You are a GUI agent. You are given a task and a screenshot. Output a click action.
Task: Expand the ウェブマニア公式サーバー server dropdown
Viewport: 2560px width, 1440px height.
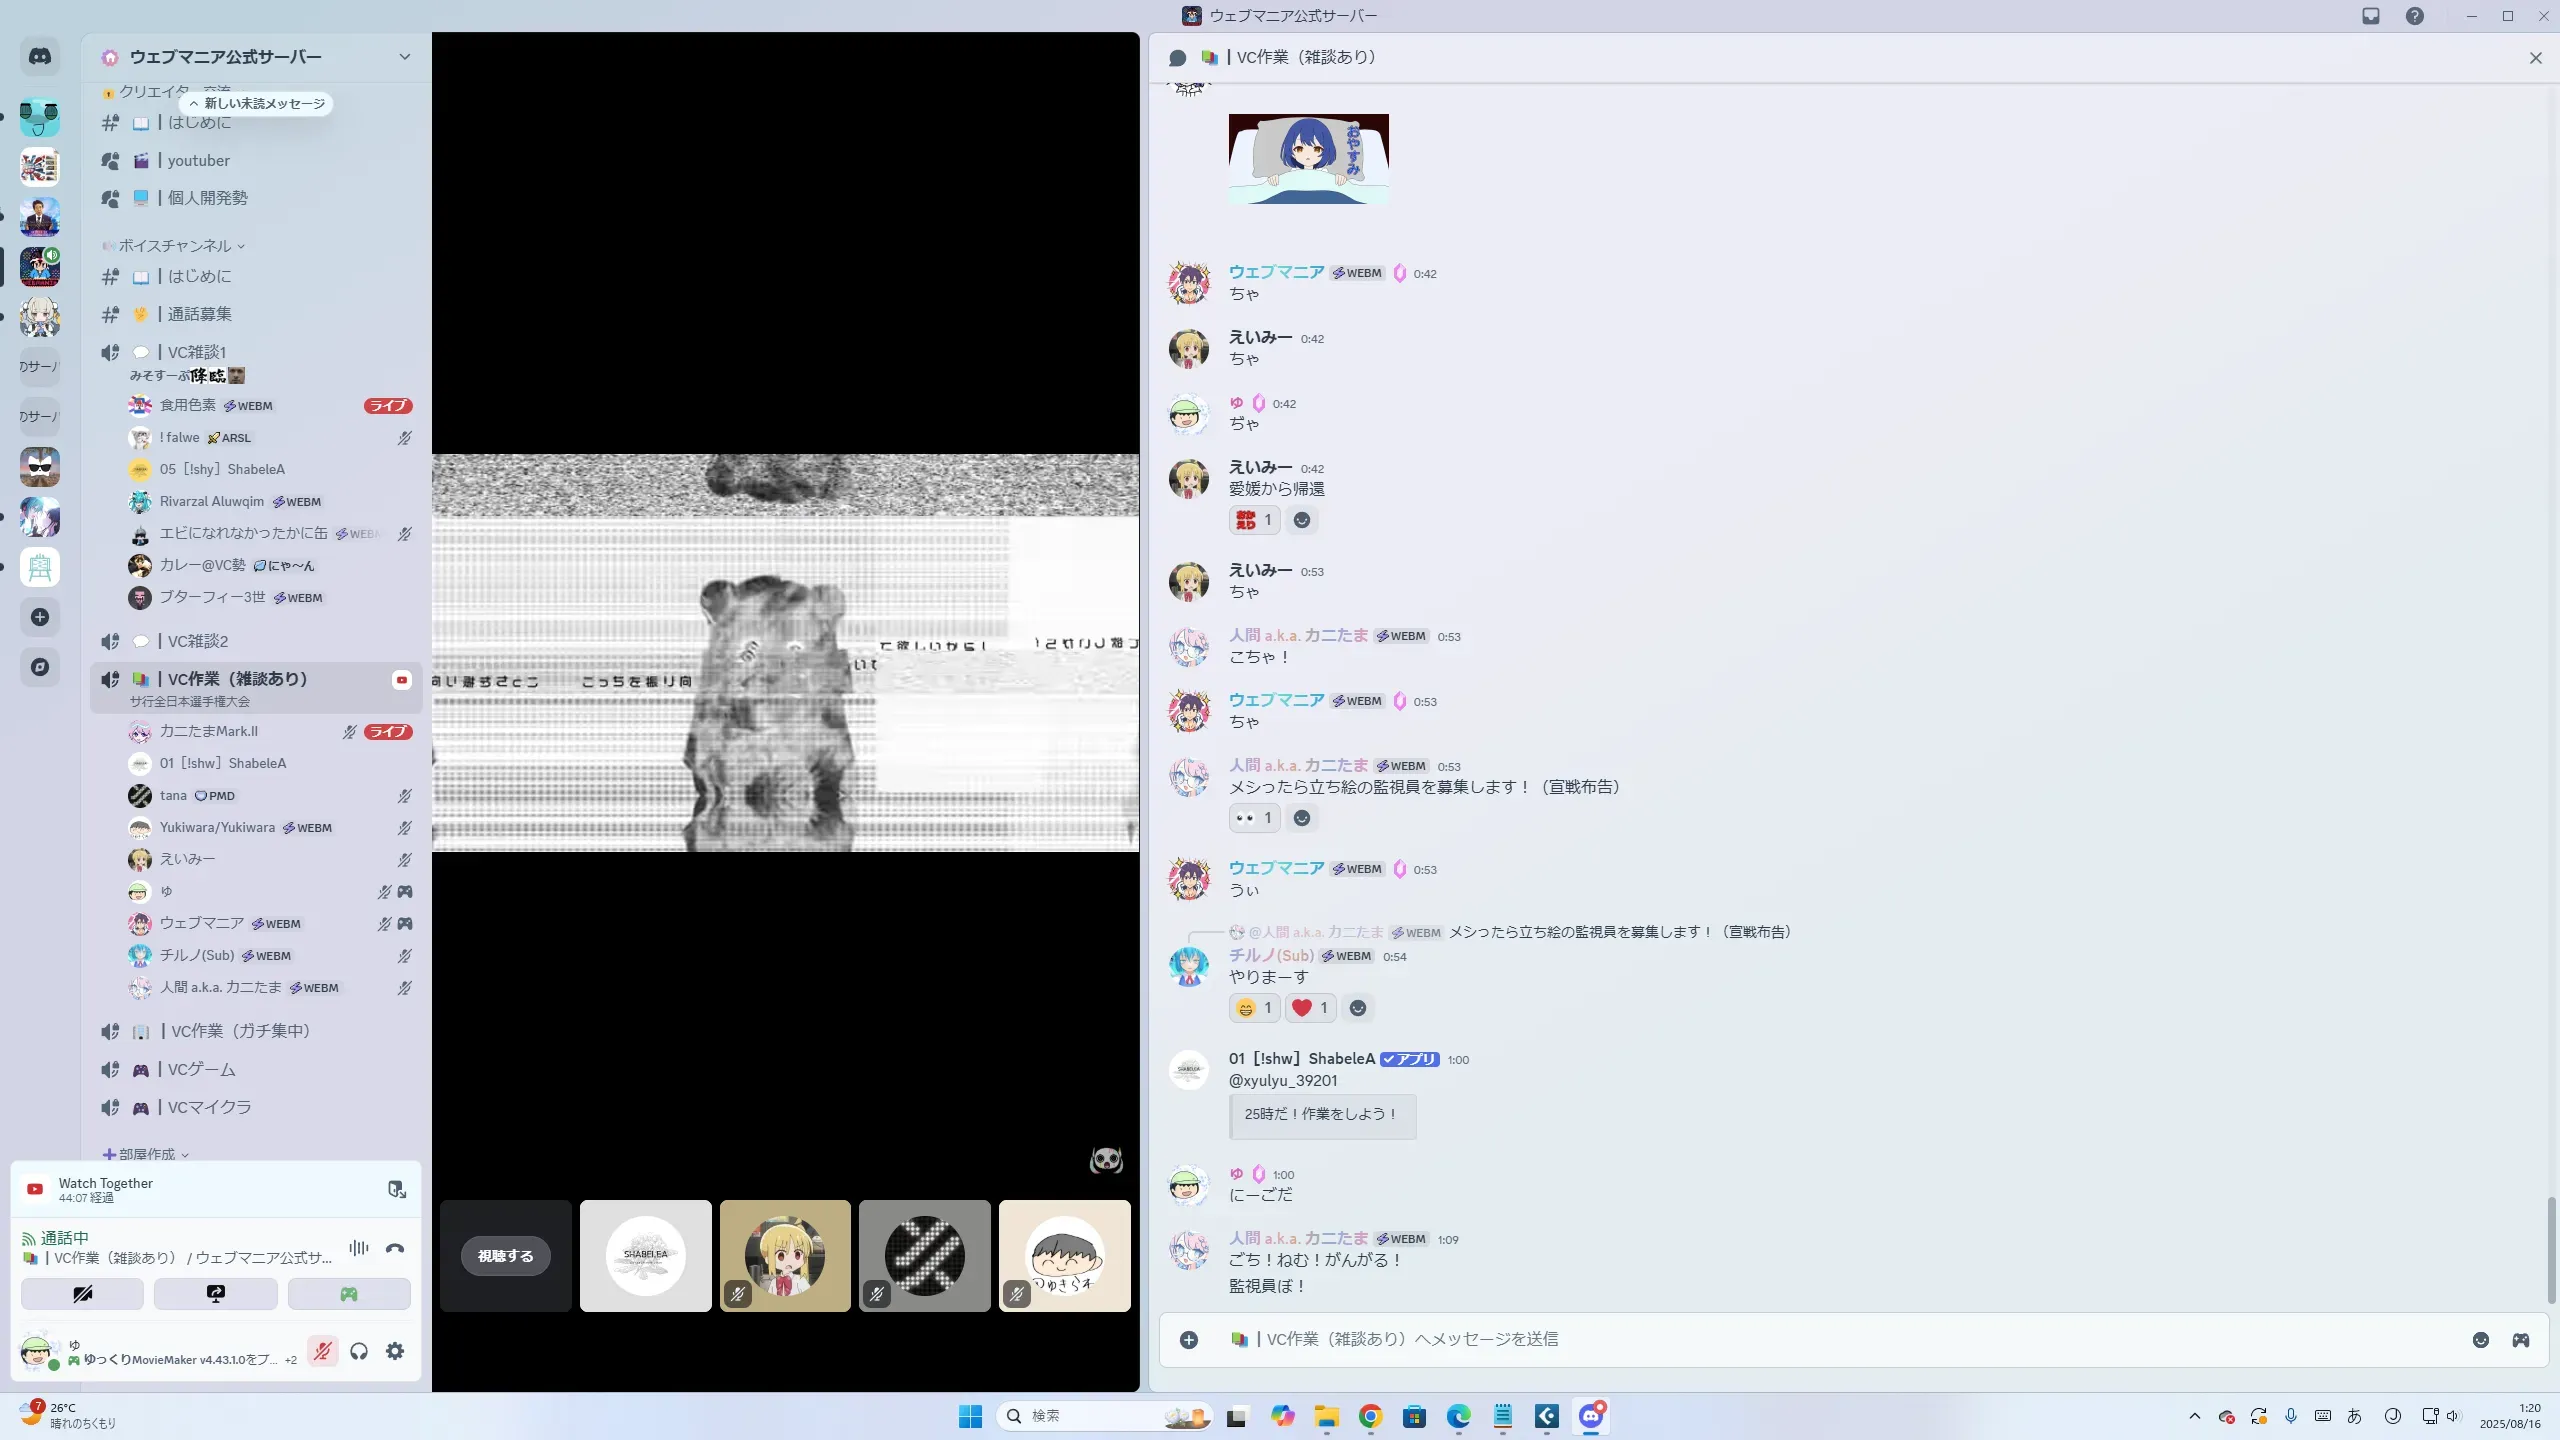(404, 57)
